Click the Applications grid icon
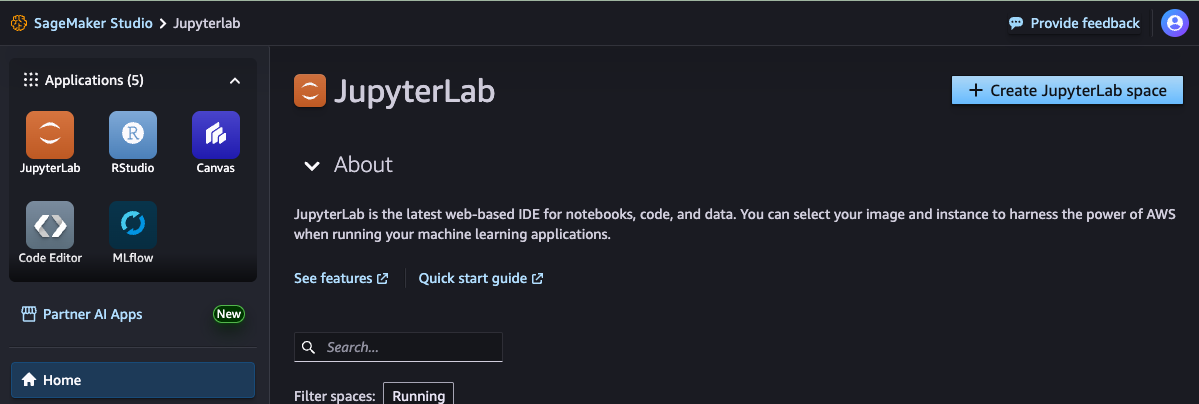1199x404 pixels. (x=31, y=80)
